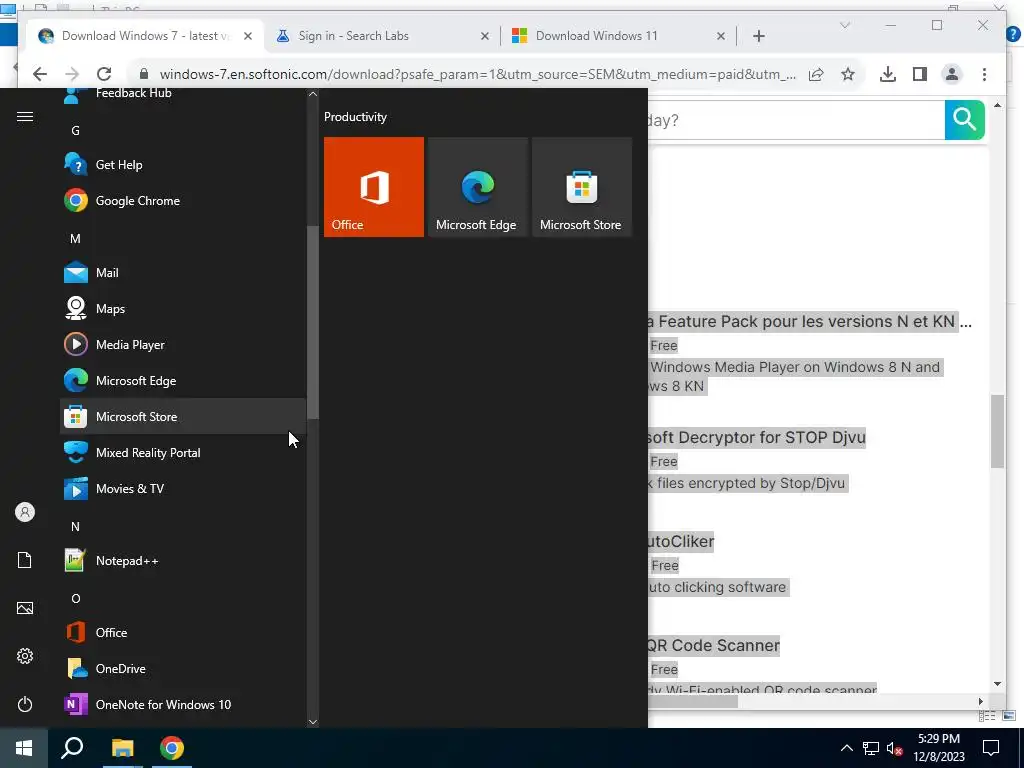
Task: Toggle Chrome side panel
Action: tap(920, 74)
